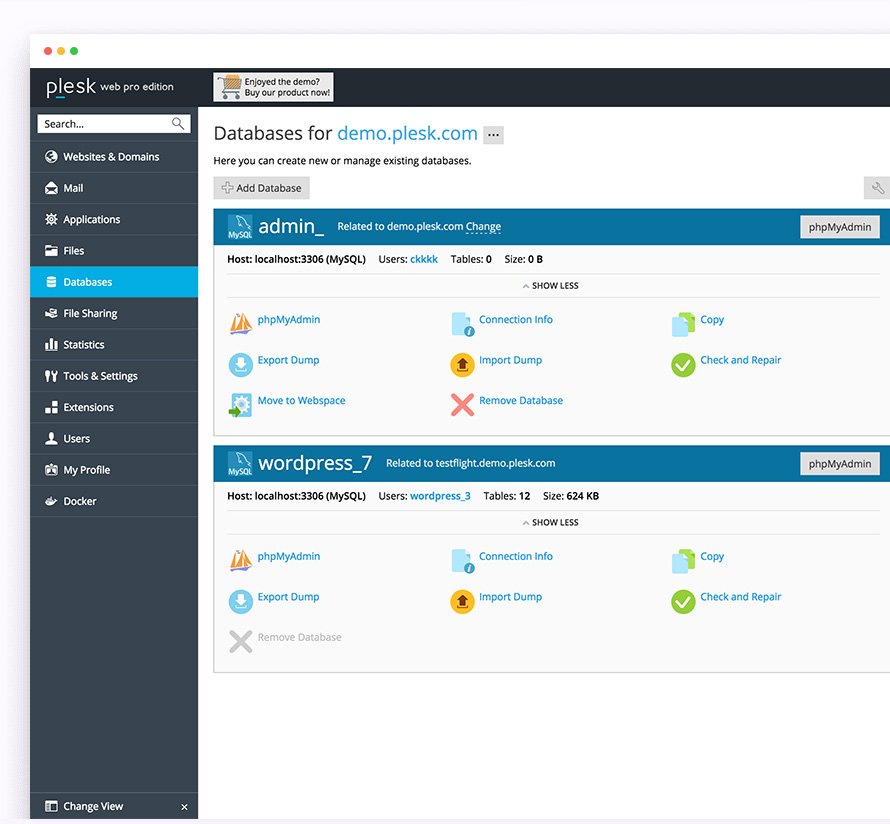
Task: Click the sailboat phpMyAdmin icon under admin_
Action: tap(241, 323)
